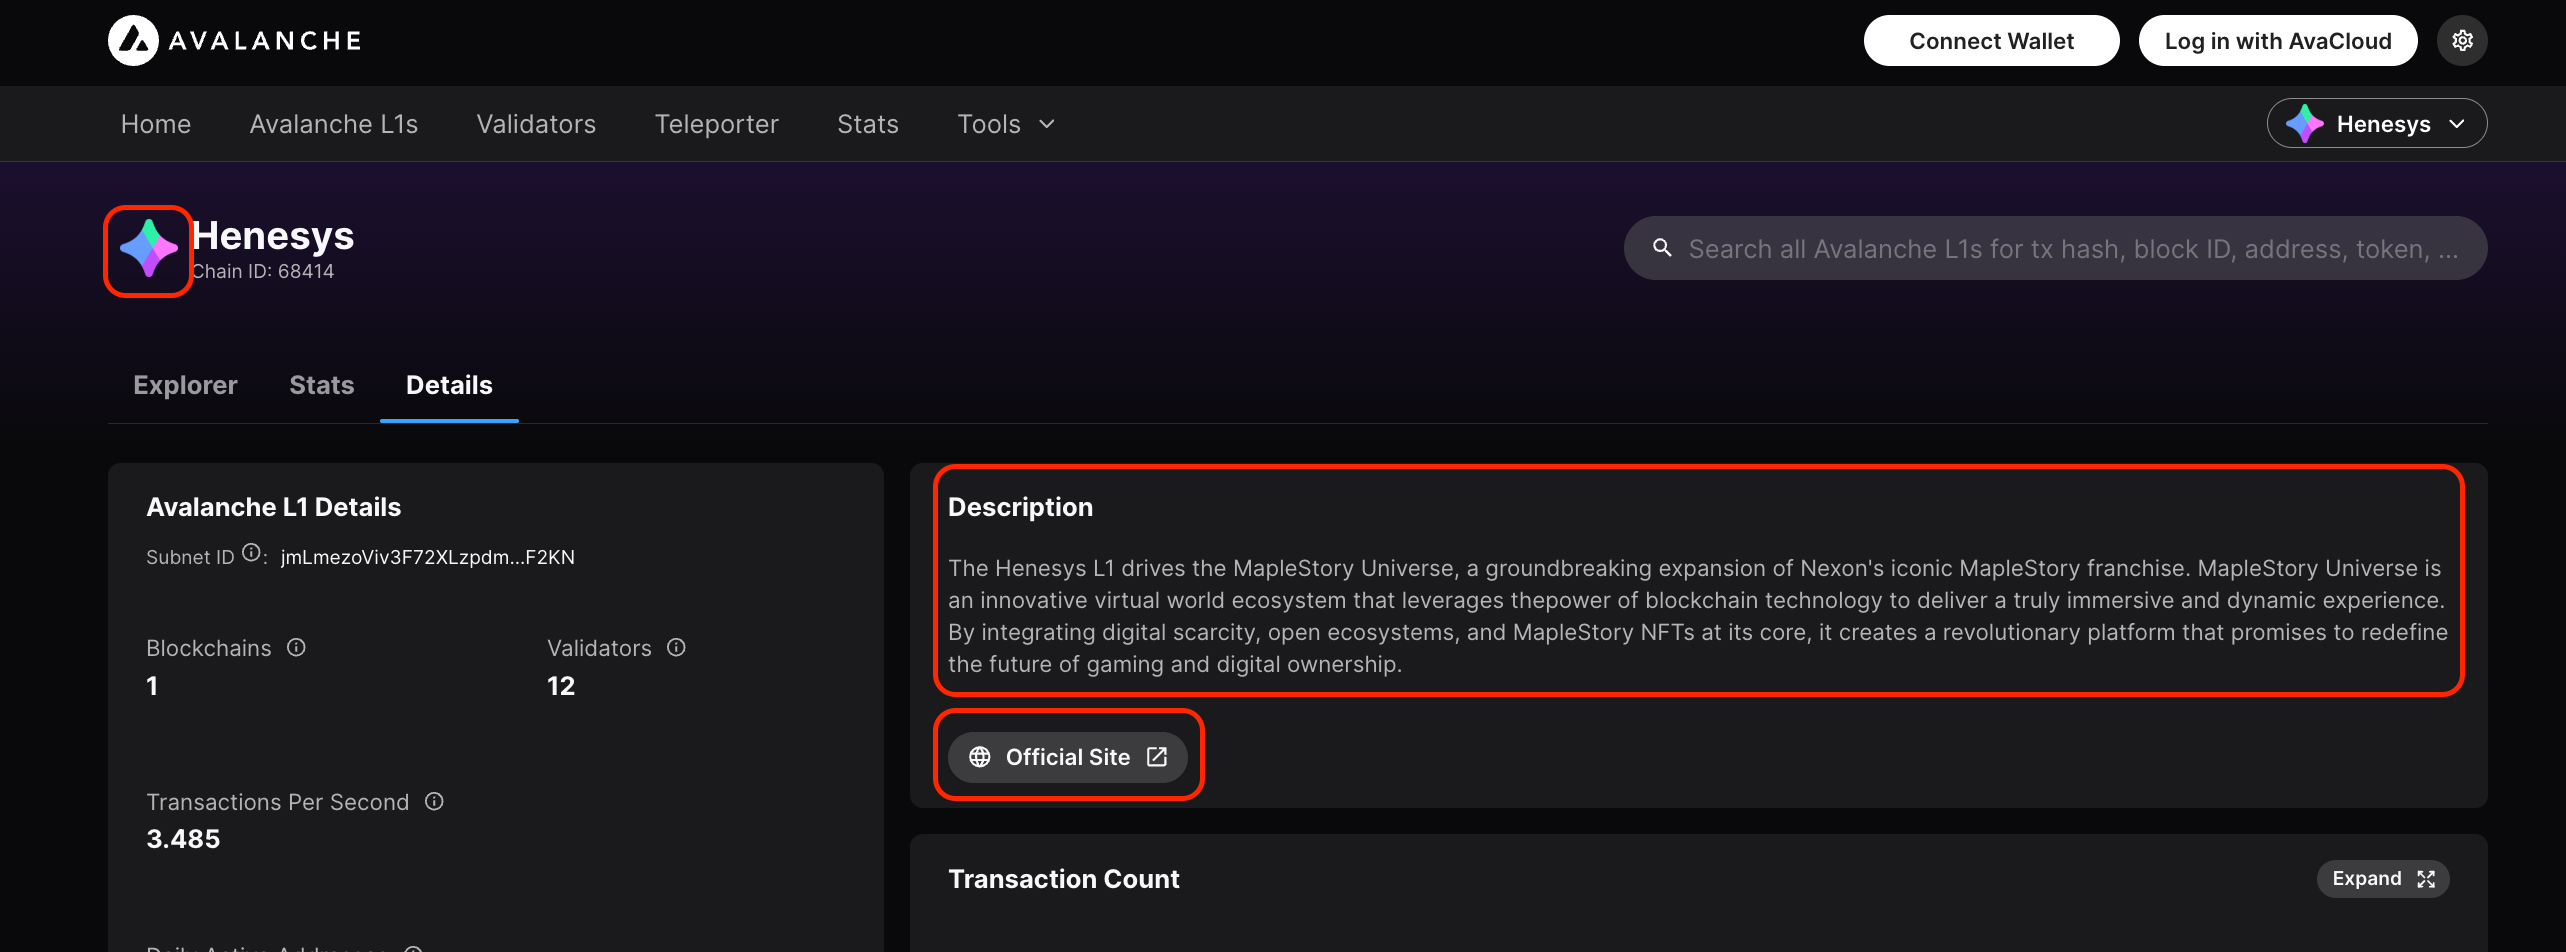Viewport: 2566px width, 952px height.
Task: Click the Validators info icon
Action: 676,648
